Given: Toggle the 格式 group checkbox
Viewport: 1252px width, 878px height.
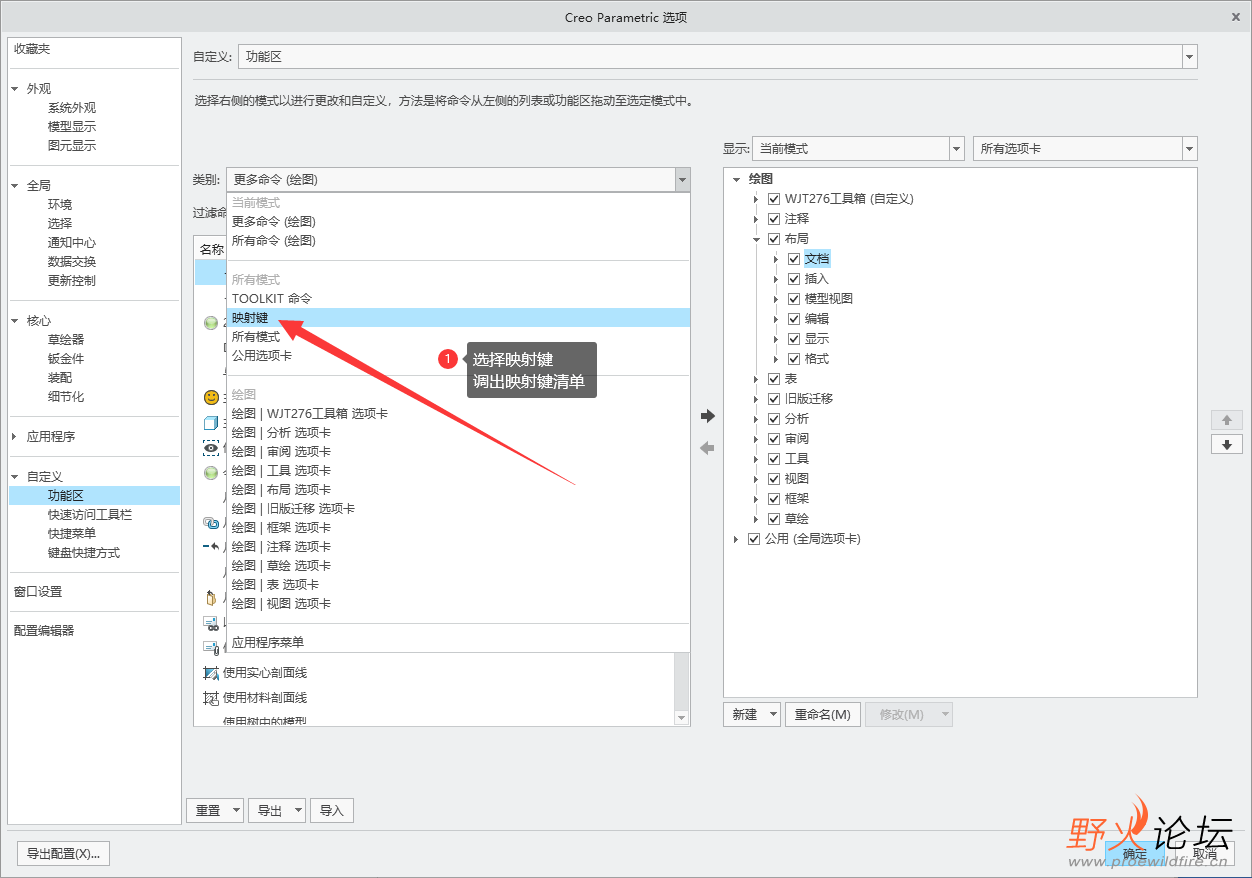Looking at the screenshot, I should click(794, 359).
